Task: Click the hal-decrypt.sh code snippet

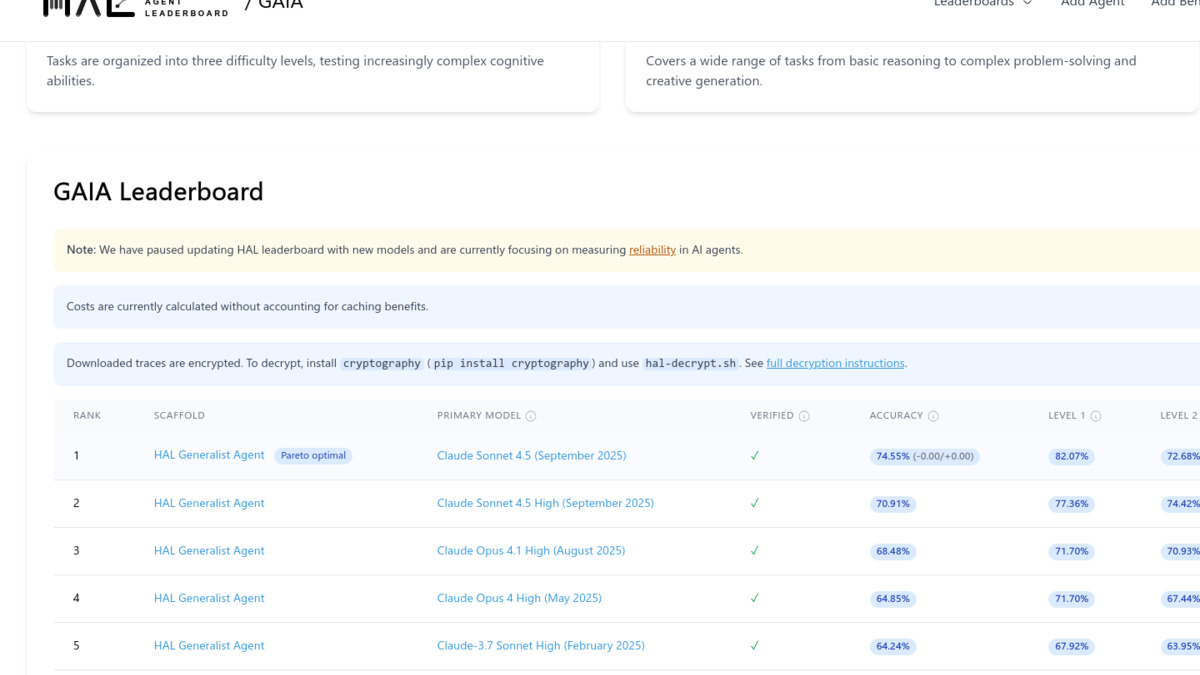Action: tap(690, 363)
